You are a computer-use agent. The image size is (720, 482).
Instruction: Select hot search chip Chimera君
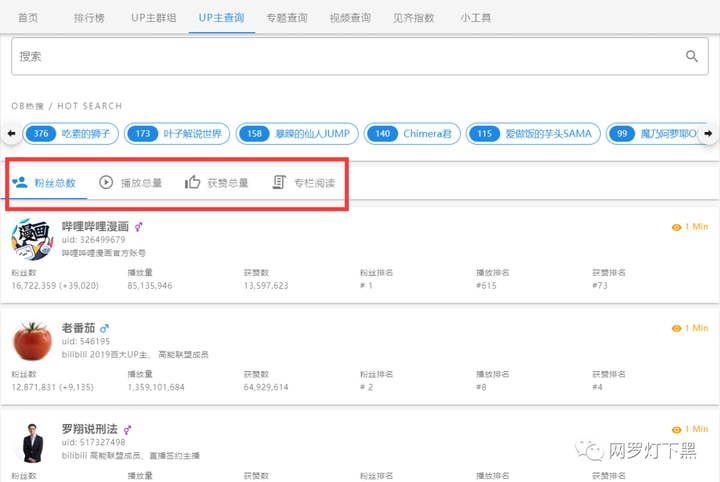412,134
